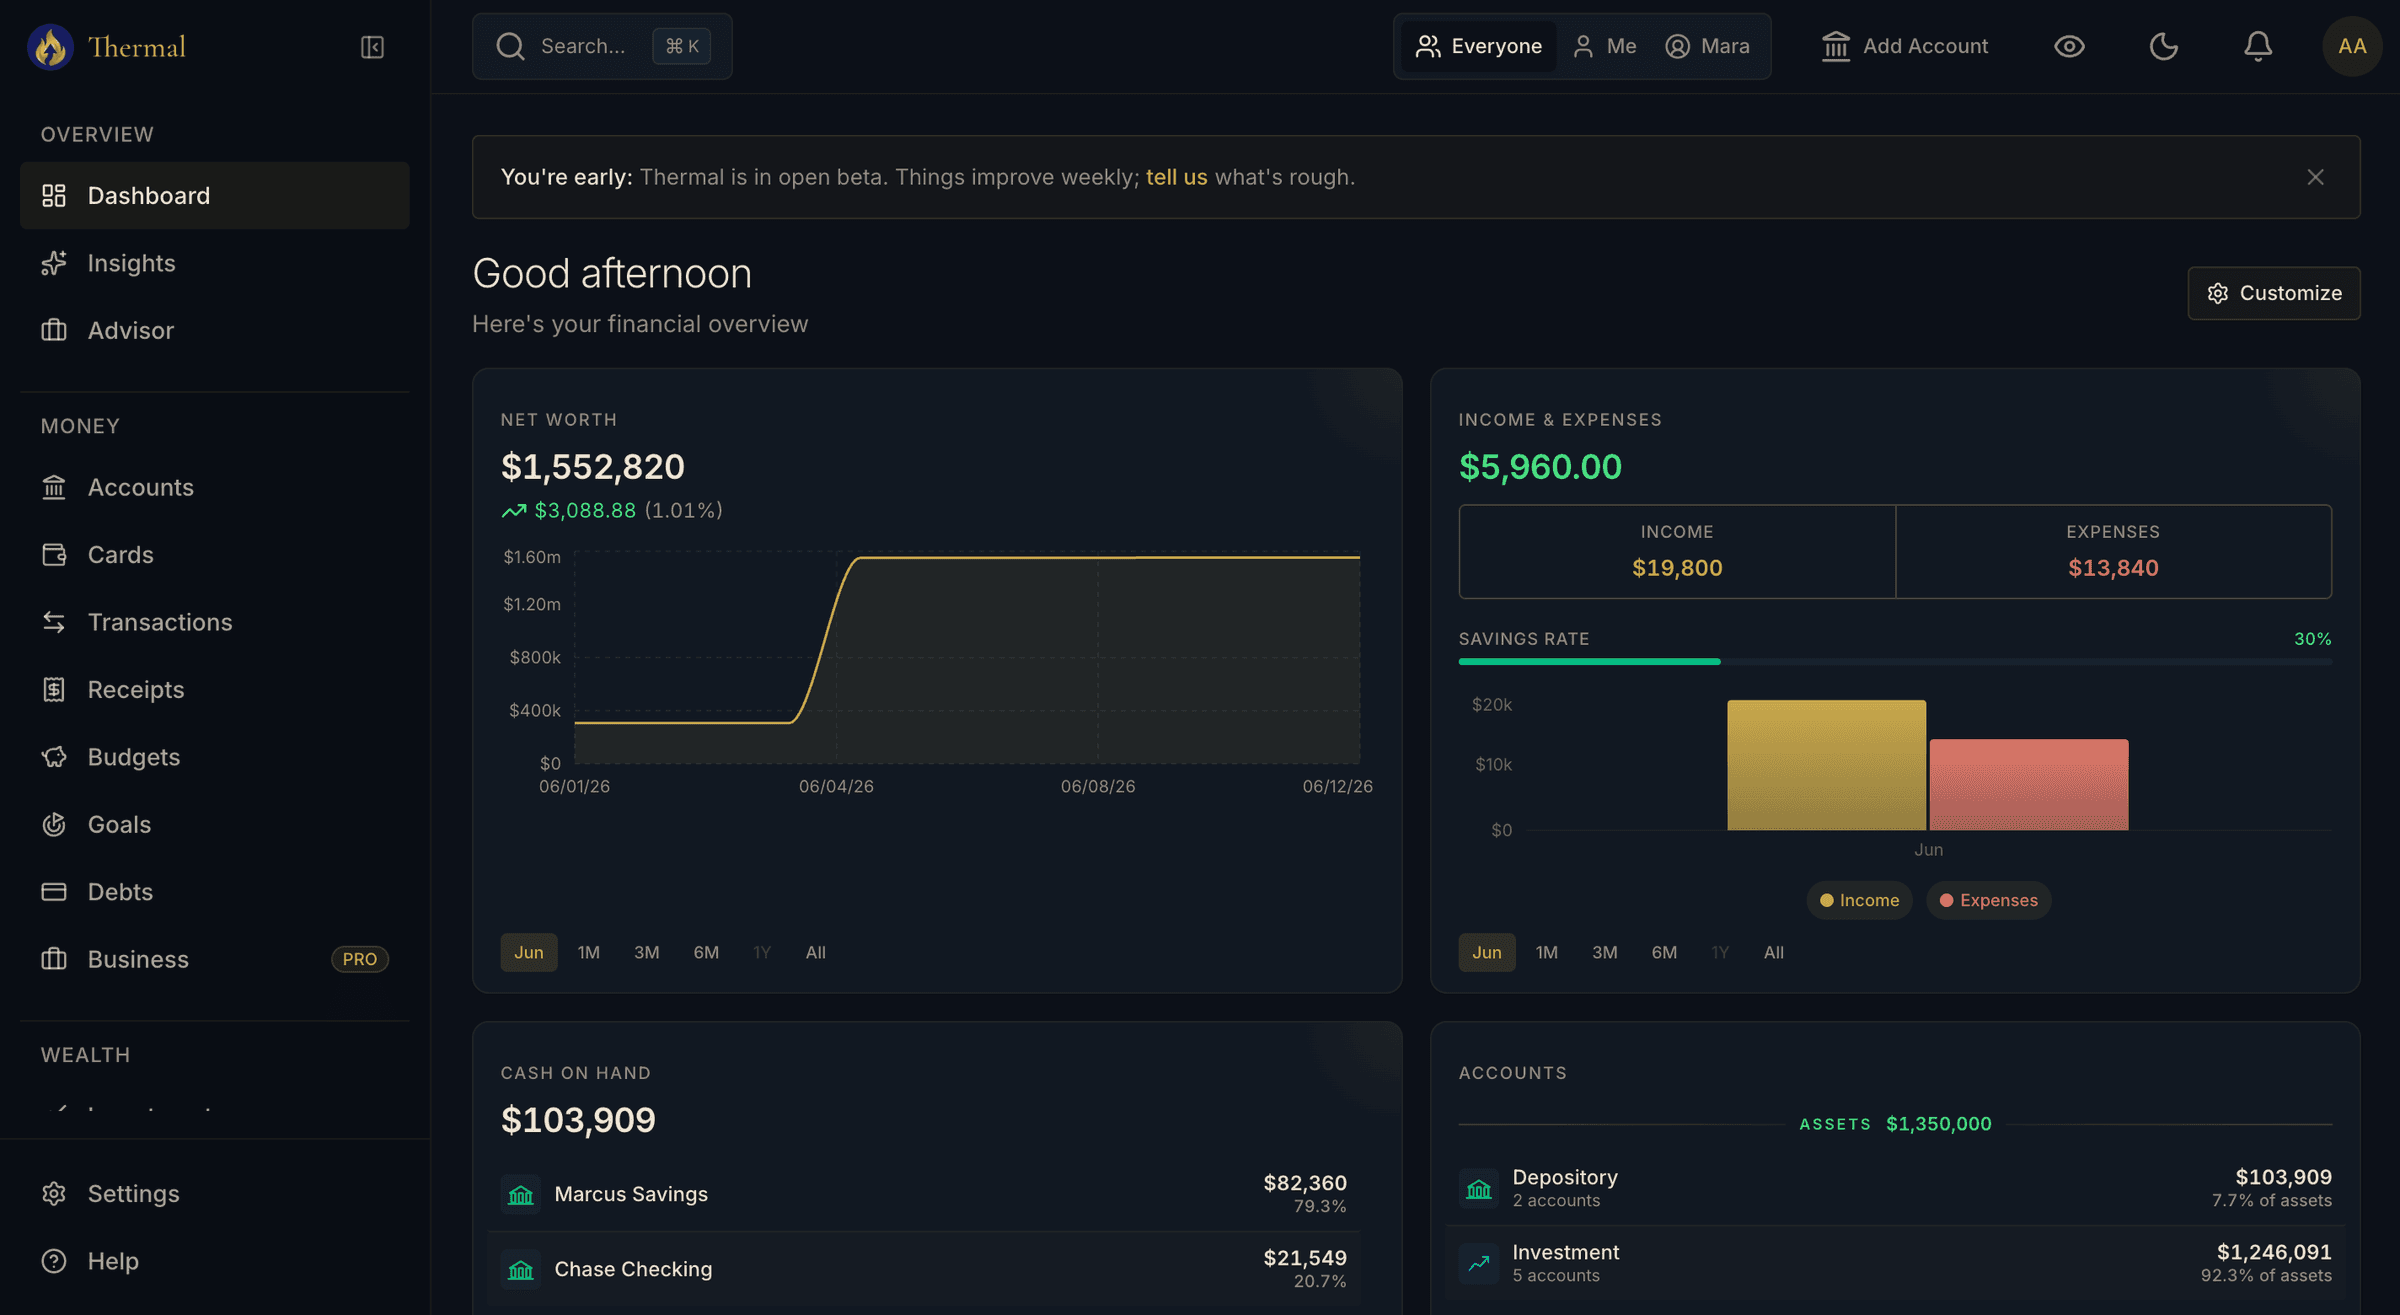Viewport: 2400px width, 1315px height.
Task: Dismiss the open beta banner
Action: (x=2315, y=177)
